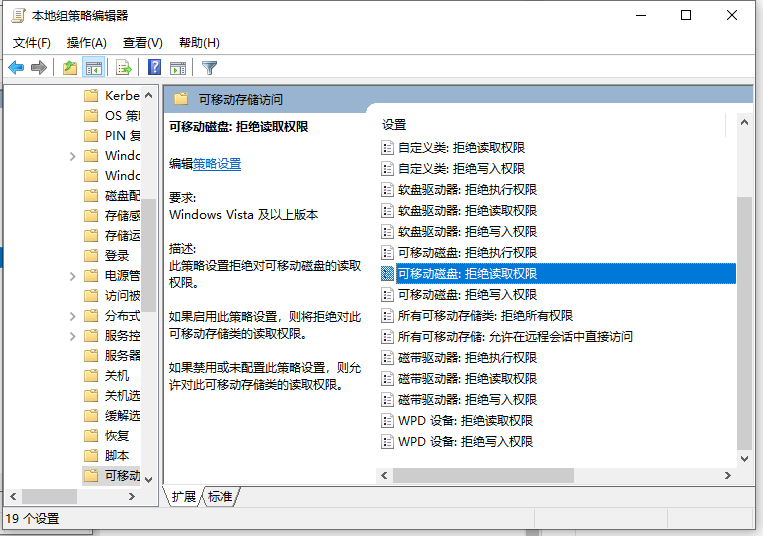This screenshot has height=536, width=763.
Task: Select the 服务器 folder in tree
Action: click(x=111, y=356)
